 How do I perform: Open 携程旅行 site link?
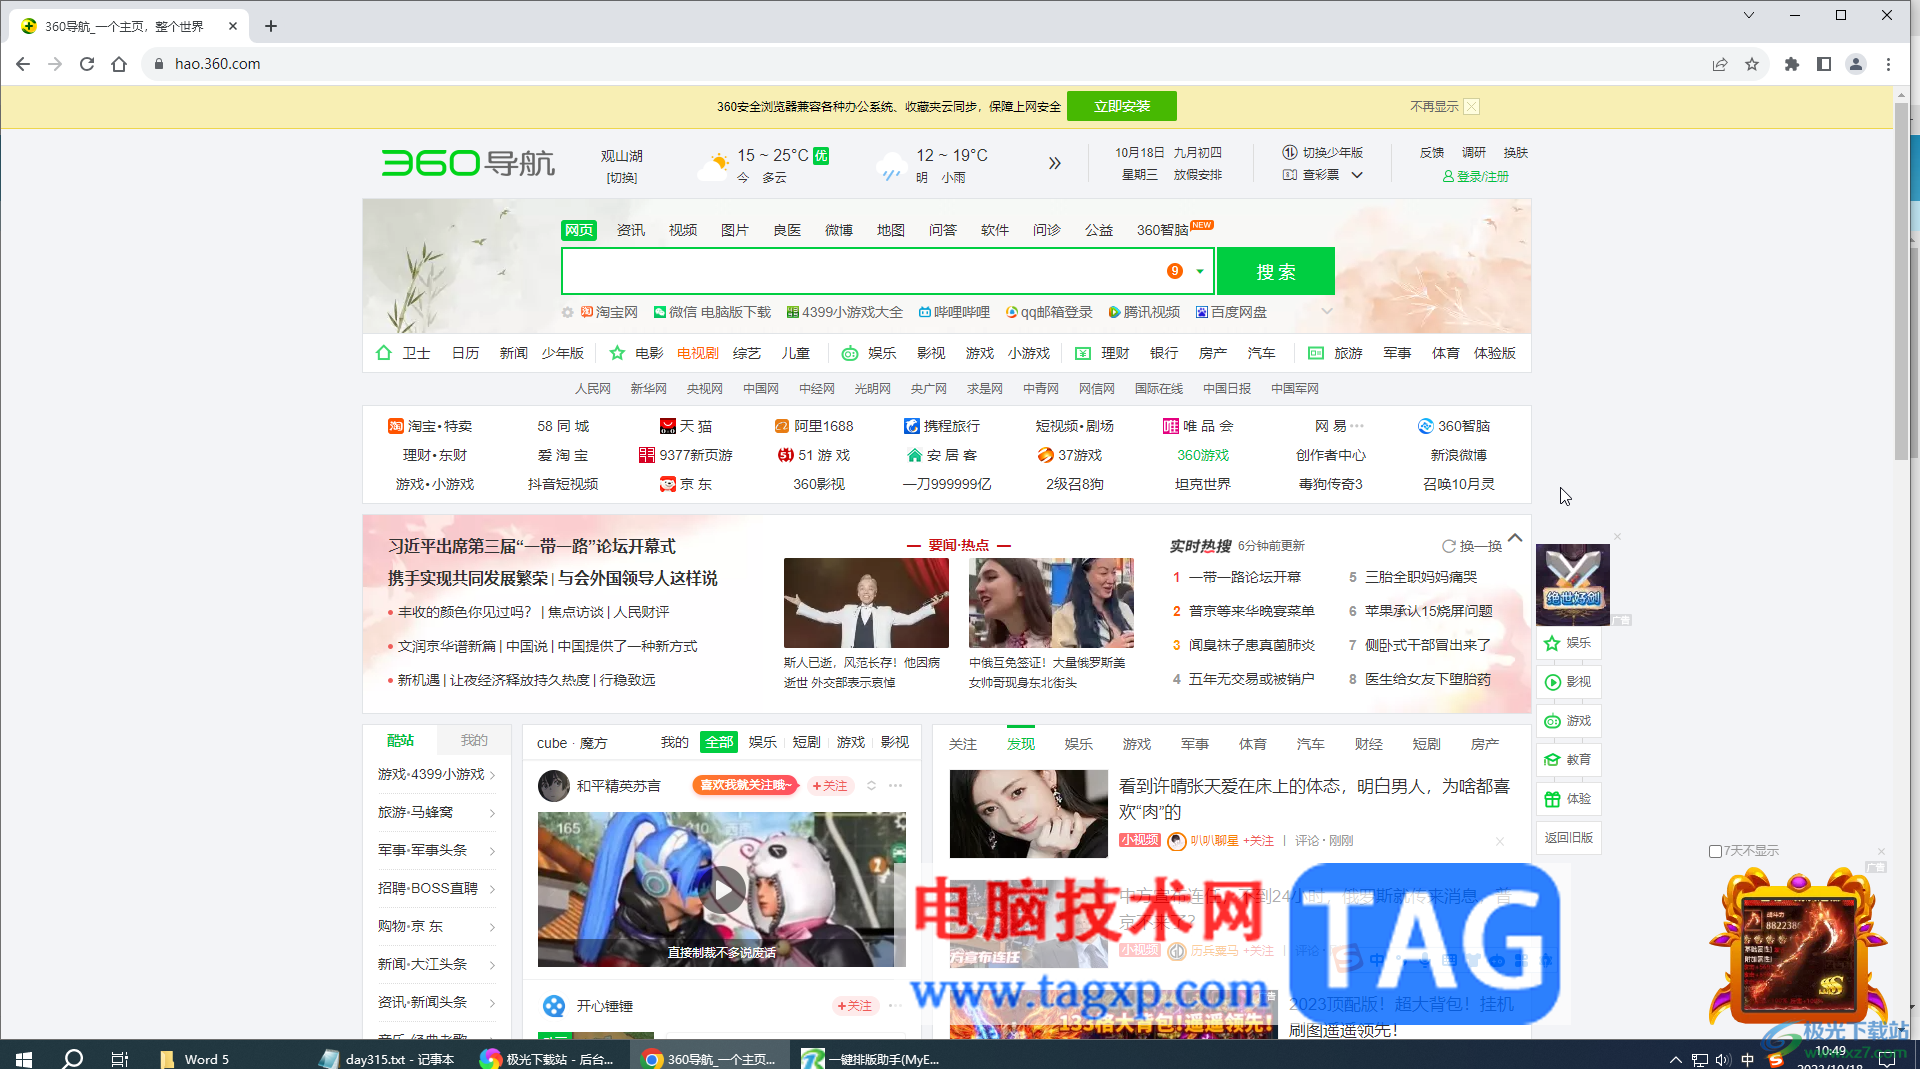click(942, 426)
